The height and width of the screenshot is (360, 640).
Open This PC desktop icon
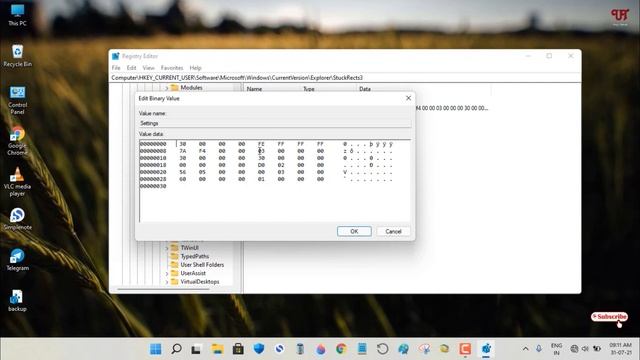coord(17,15)
